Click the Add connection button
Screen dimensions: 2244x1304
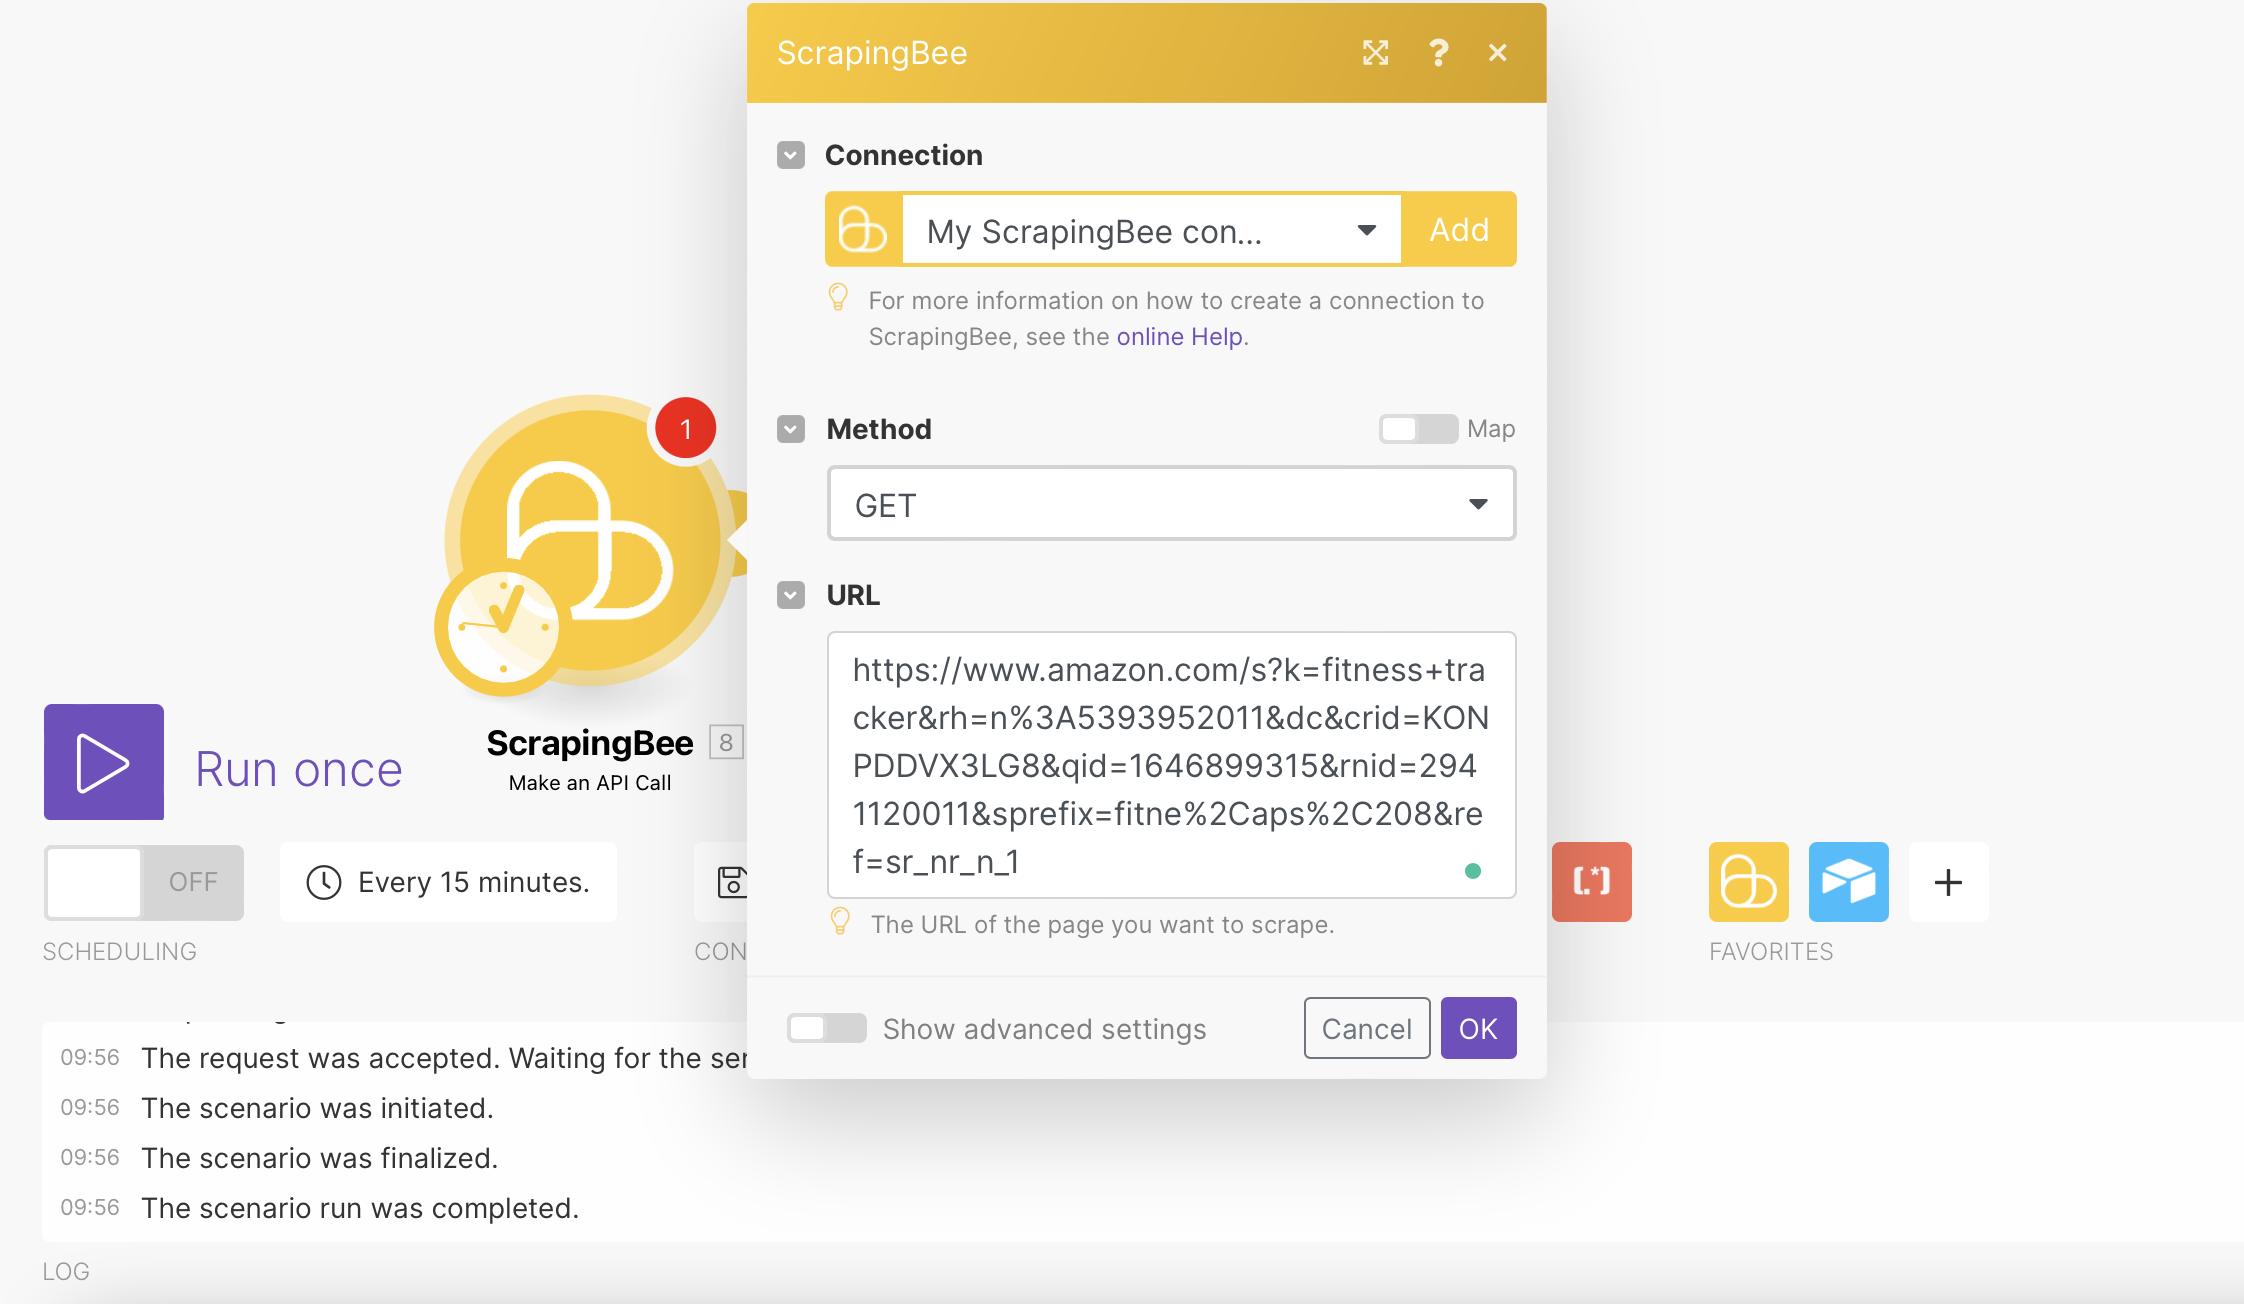click(1458, 230)
